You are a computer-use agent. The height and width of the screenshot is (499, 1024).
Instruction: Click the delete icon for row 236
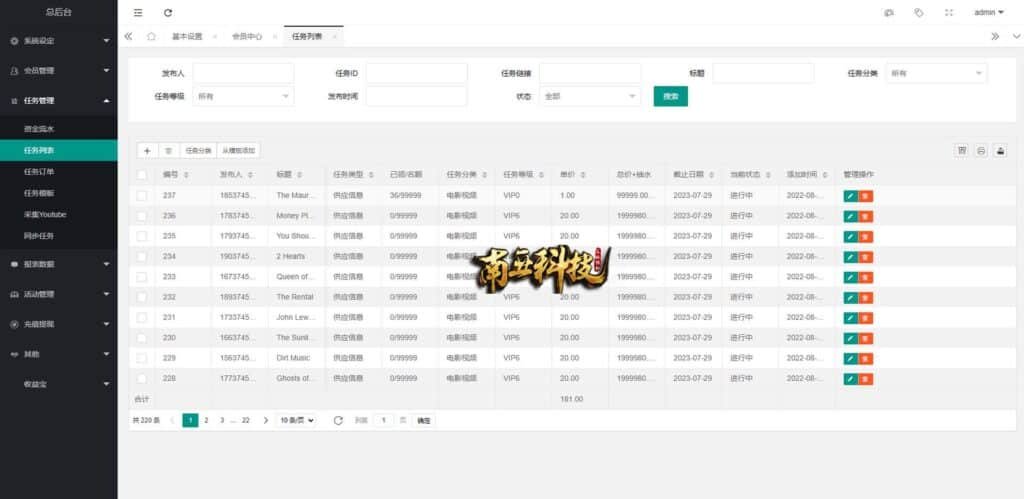[x=866, y=216]
